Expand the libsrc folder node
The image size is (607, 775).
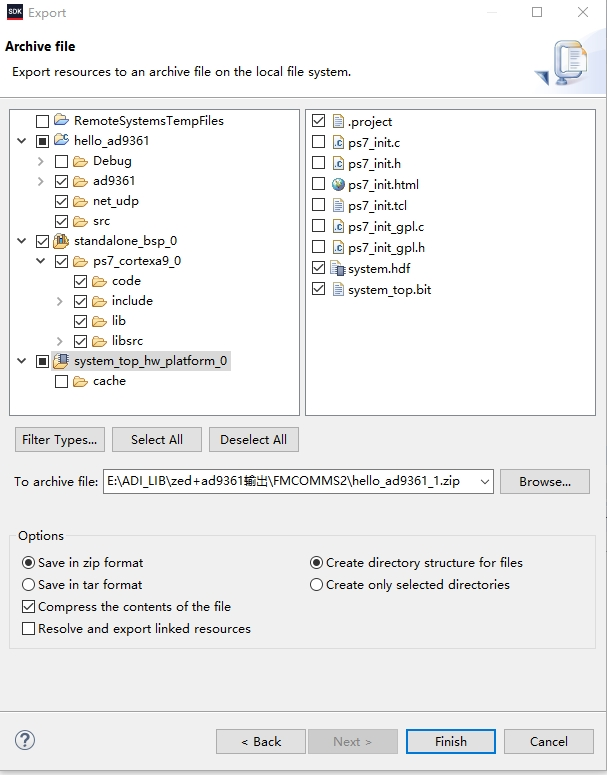(60, 341)
